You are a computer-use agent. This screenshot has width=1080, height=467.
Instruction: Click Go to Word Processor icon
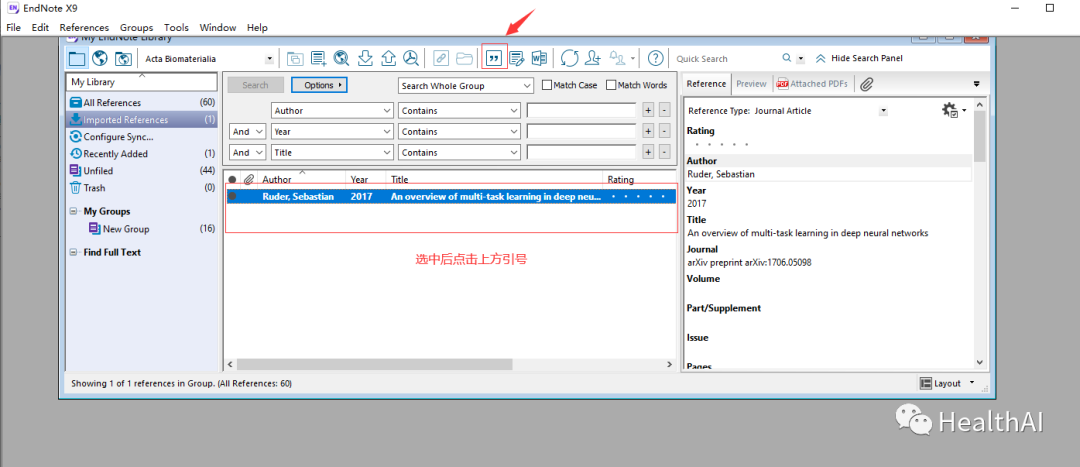click(539, 59)
